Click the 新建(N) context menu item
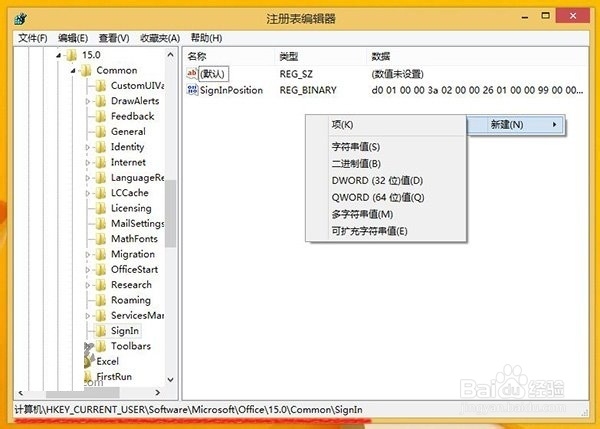 pyautogui.click(x=515, y=125)
